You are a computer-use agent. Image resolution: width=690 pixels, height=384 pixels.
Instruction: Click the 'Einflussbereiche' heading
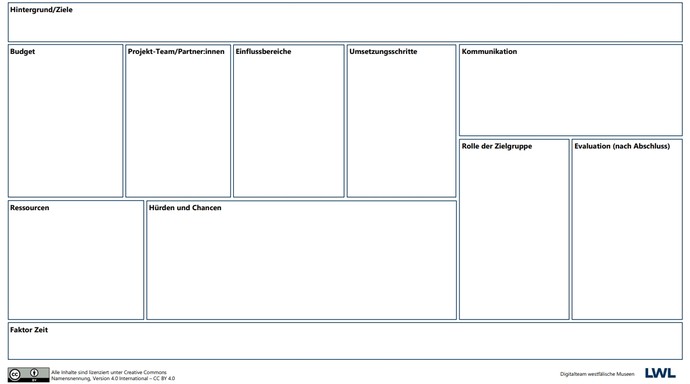tap(264, 51)
